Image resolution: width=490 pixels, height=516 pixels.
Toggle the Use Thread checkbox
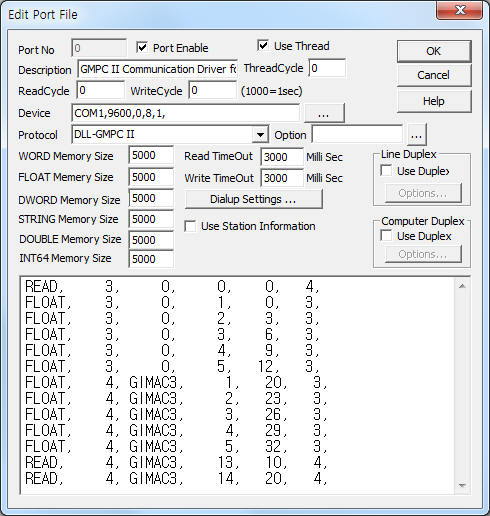263,45
